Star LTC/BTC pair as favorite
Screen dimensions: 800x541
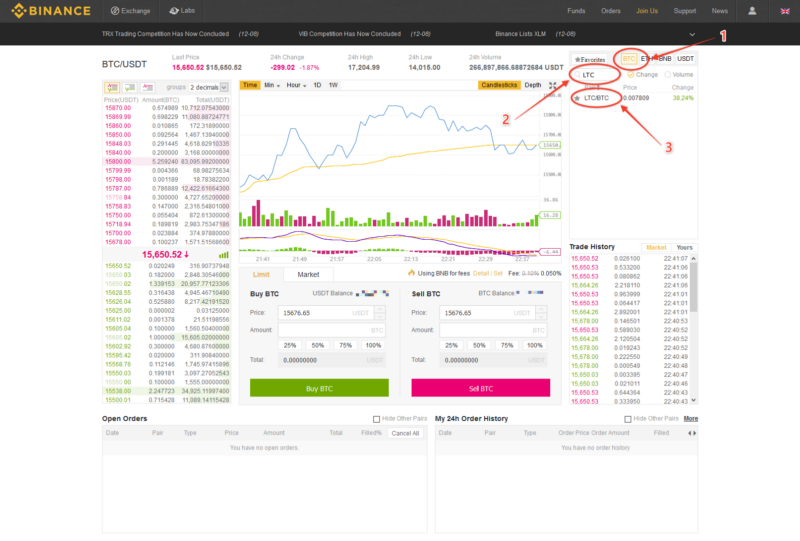coord(577,98)
